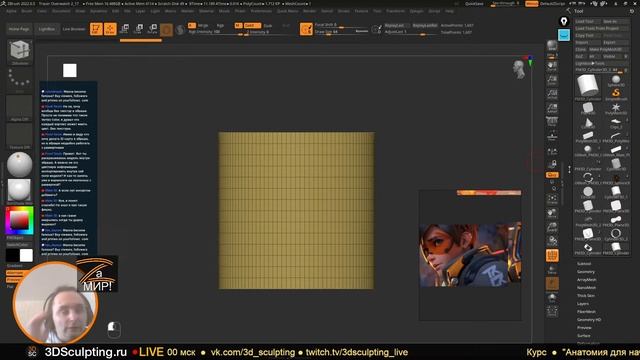Toggle L.Sym local symmetry
The height and width of the screenshot is (360, 640).
click(552, 150)
